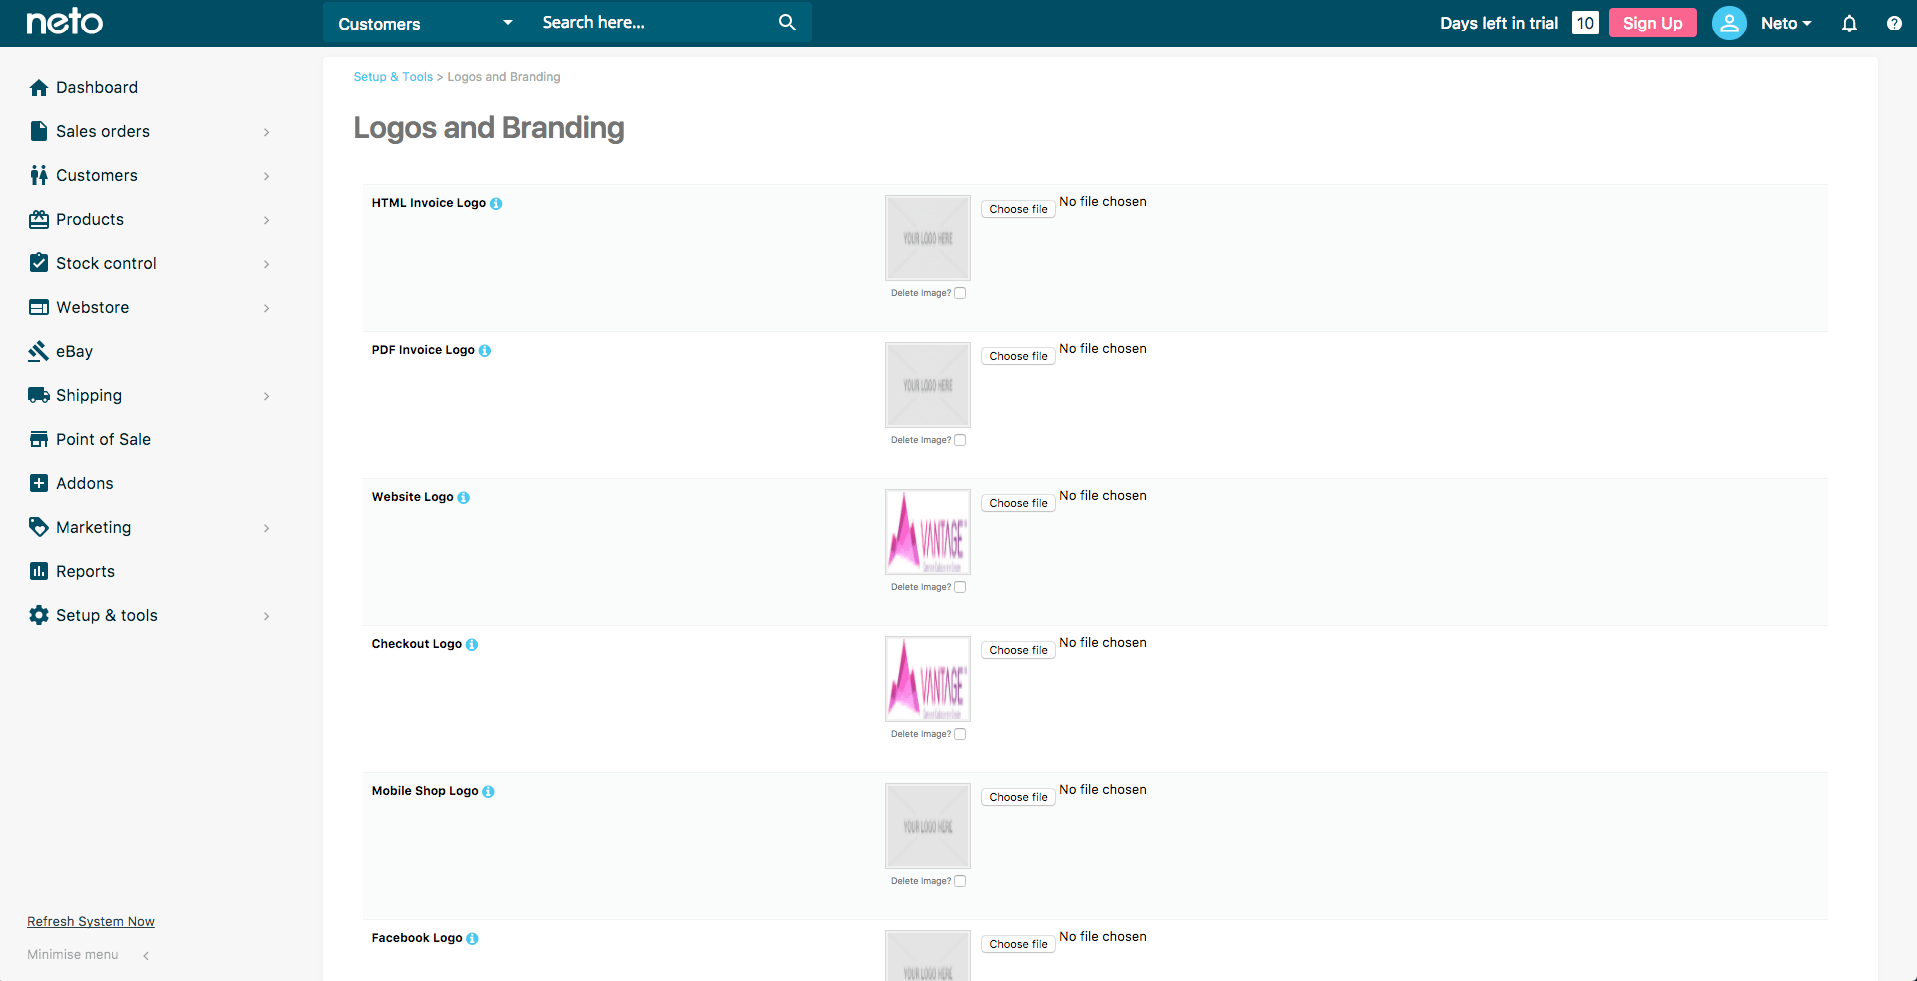The width and height of the screenshot is (1917, 981).
Task: Click the HTML Invoice Logo placeholder thumbnail
Action: pyautogui.click(x=928, y=238)
